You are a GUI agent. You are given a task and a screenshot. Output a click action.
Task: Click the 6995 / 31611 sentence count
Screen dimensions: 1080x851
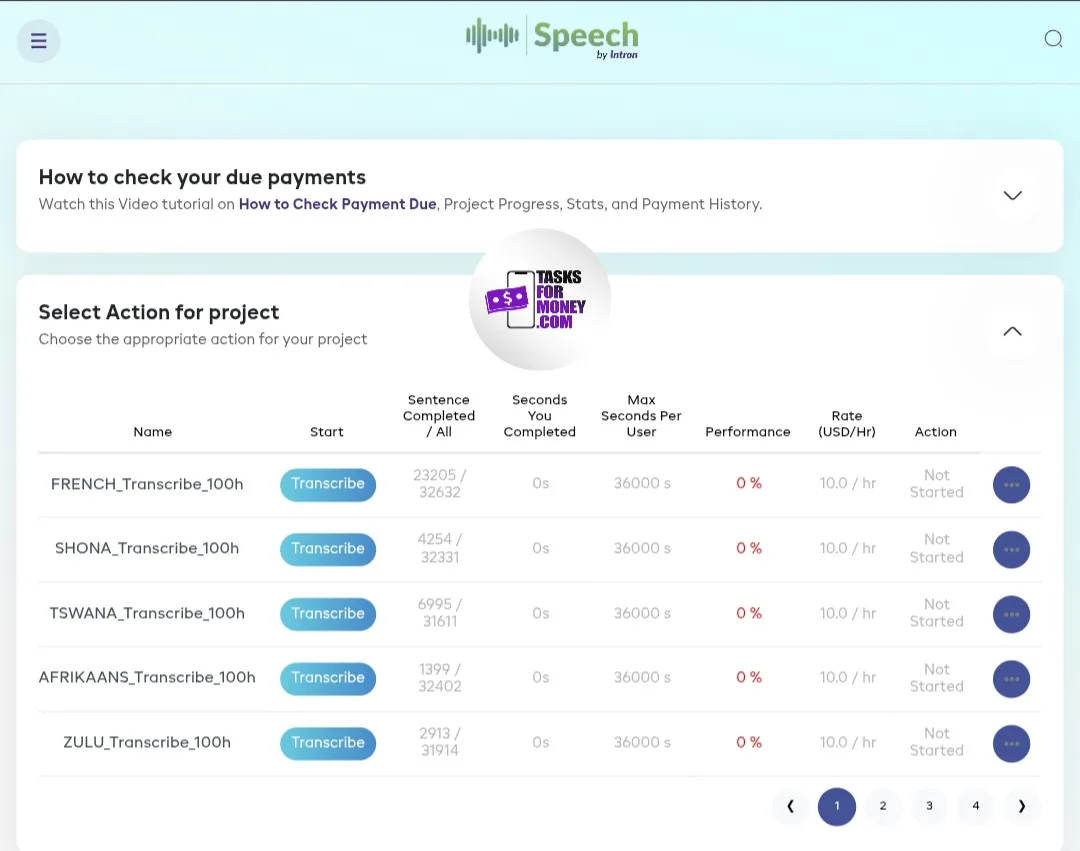click(439, 613)
